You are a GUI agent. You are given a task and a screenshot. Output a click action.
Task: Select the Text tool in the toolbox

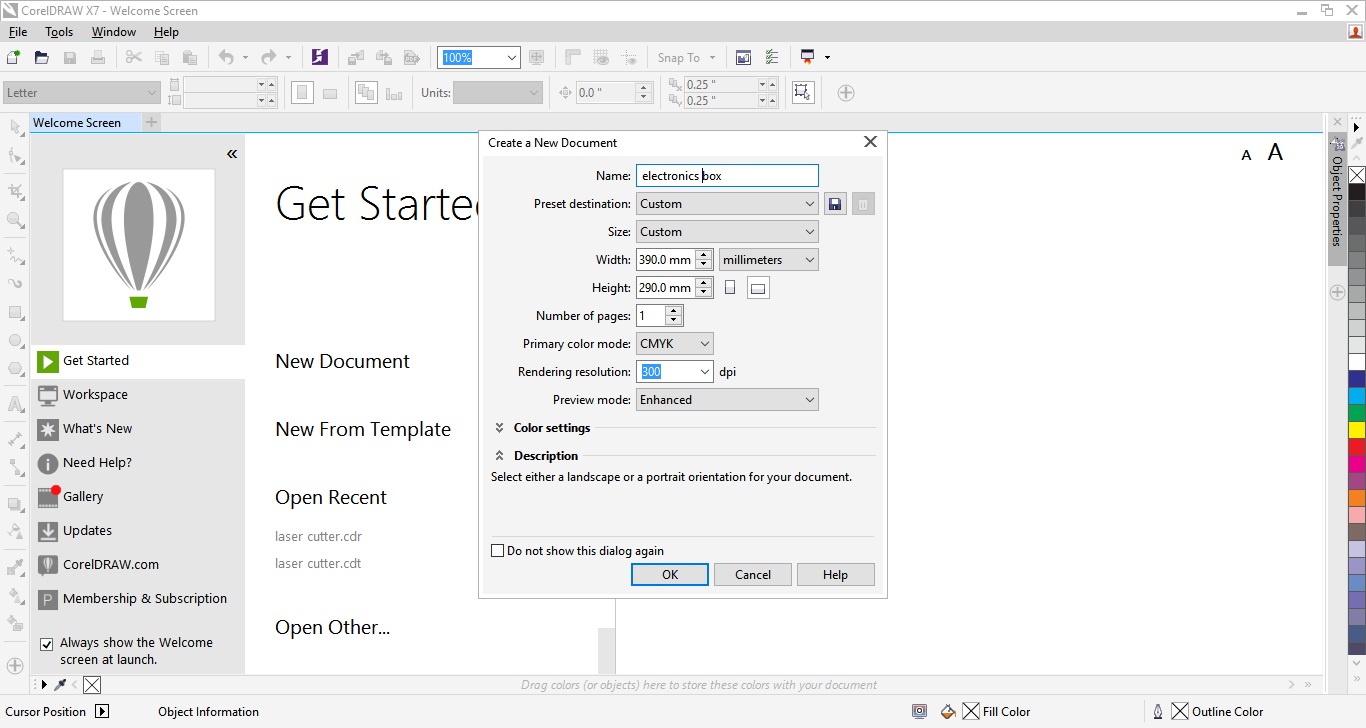point(16,405)
